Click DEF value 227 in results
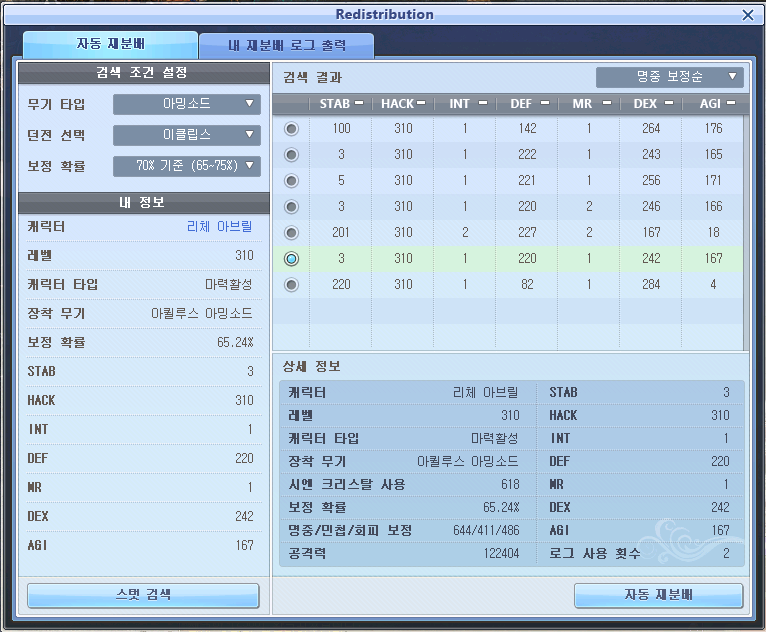The height and width of the screenshot is (632, 766). tap(527, 232)
